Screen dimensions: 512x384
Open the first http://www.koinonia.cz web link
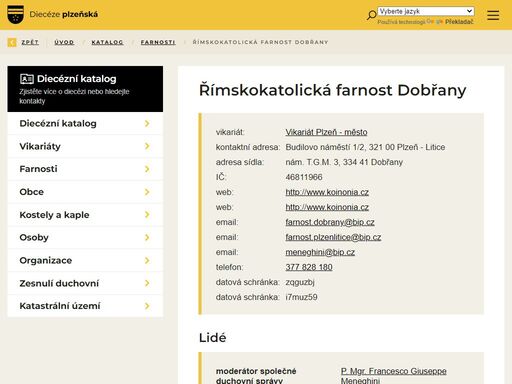tap(327, 192)
